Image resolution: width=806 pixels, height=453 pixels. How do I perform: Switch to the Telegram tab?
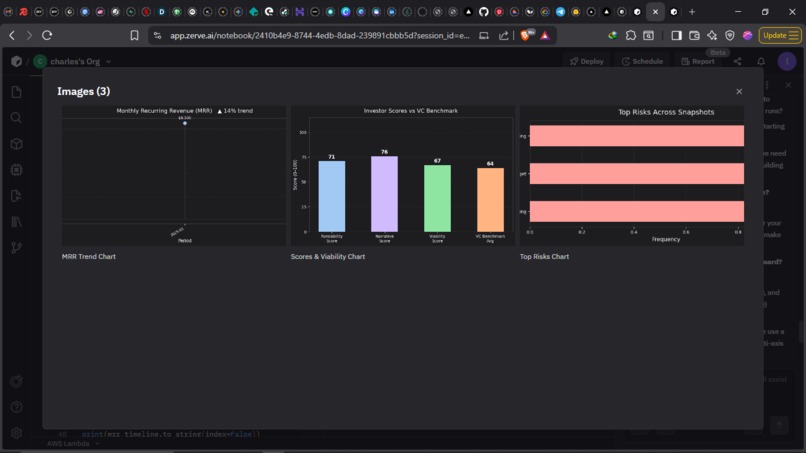(560, 11)
